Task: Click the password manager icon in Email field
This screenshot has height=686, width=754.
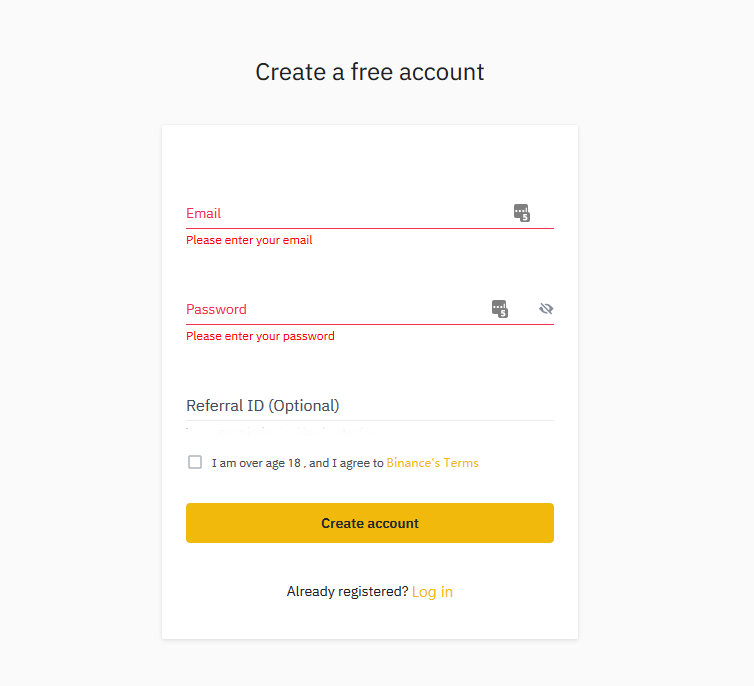Action: [522, 212]
